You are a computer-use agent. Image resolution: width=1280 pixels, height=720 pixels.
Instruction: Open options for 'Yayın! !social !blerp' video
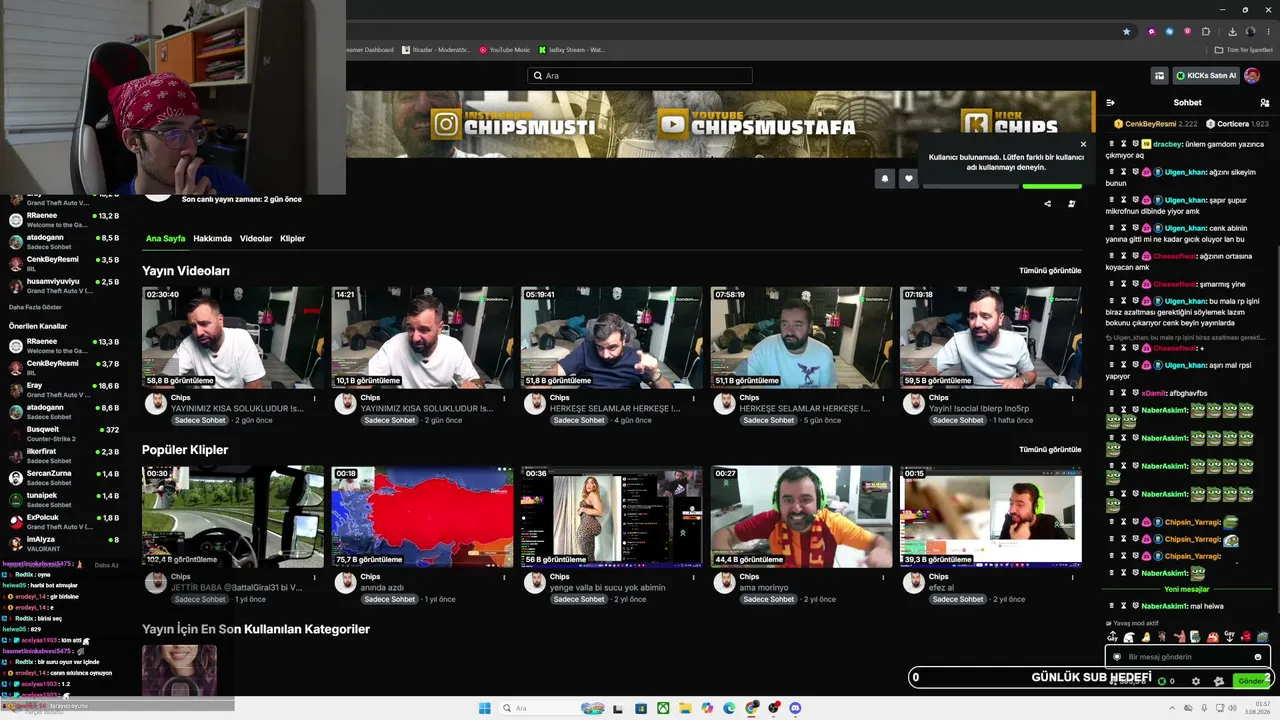click(1073, 398)
